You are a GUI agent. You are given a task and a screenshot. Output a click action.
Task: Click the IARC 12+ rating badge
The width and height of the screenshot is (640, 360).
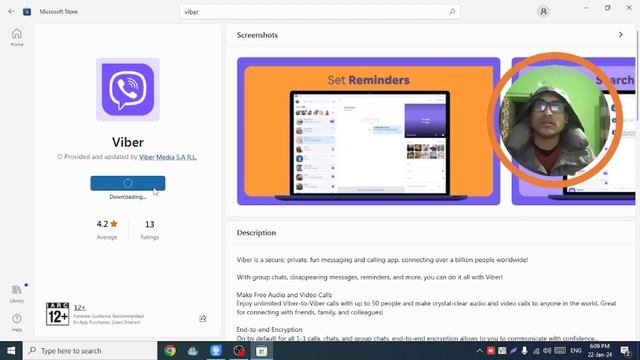pos(58,314)
